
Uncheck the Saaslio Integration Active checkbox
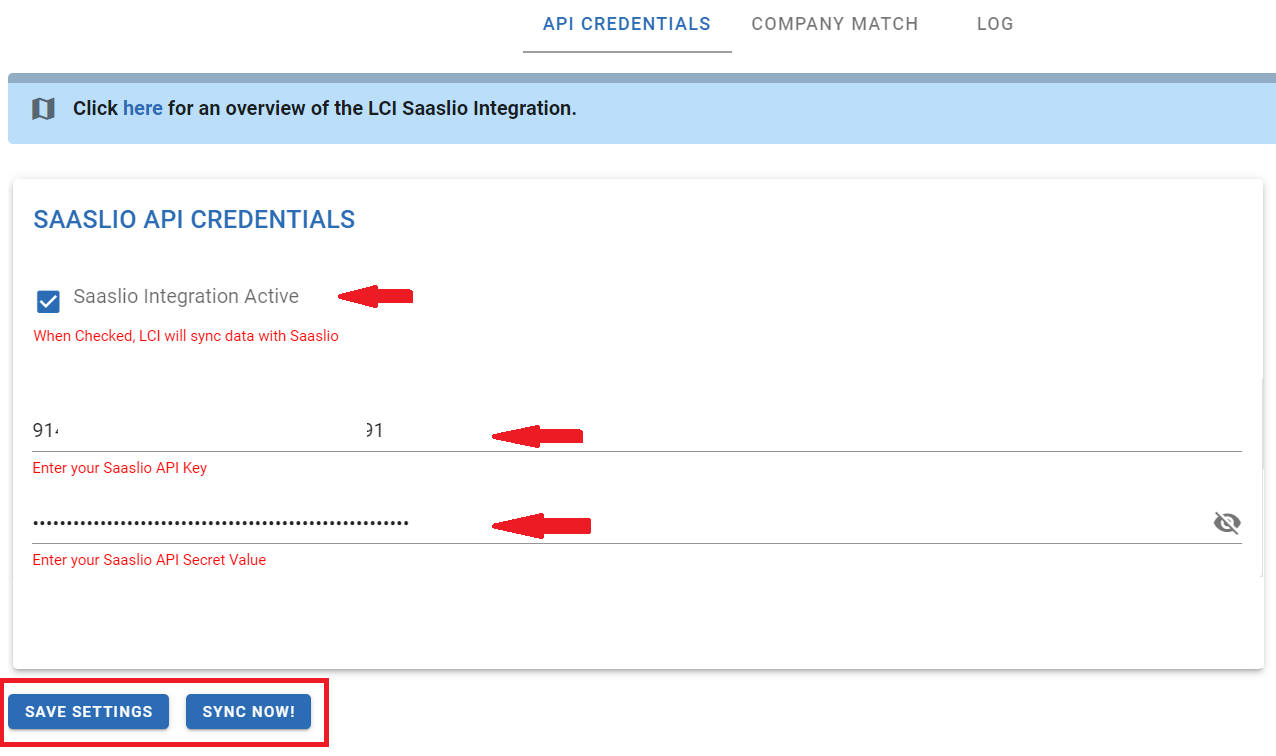click(x=48, y=301)
